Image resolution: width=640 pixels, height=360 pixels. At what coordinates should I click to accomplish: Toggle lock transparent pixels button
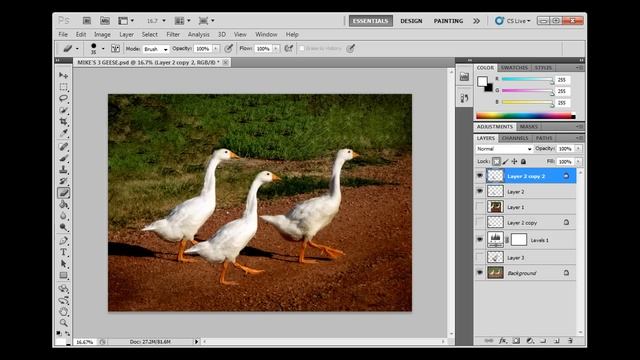[496, 162]
